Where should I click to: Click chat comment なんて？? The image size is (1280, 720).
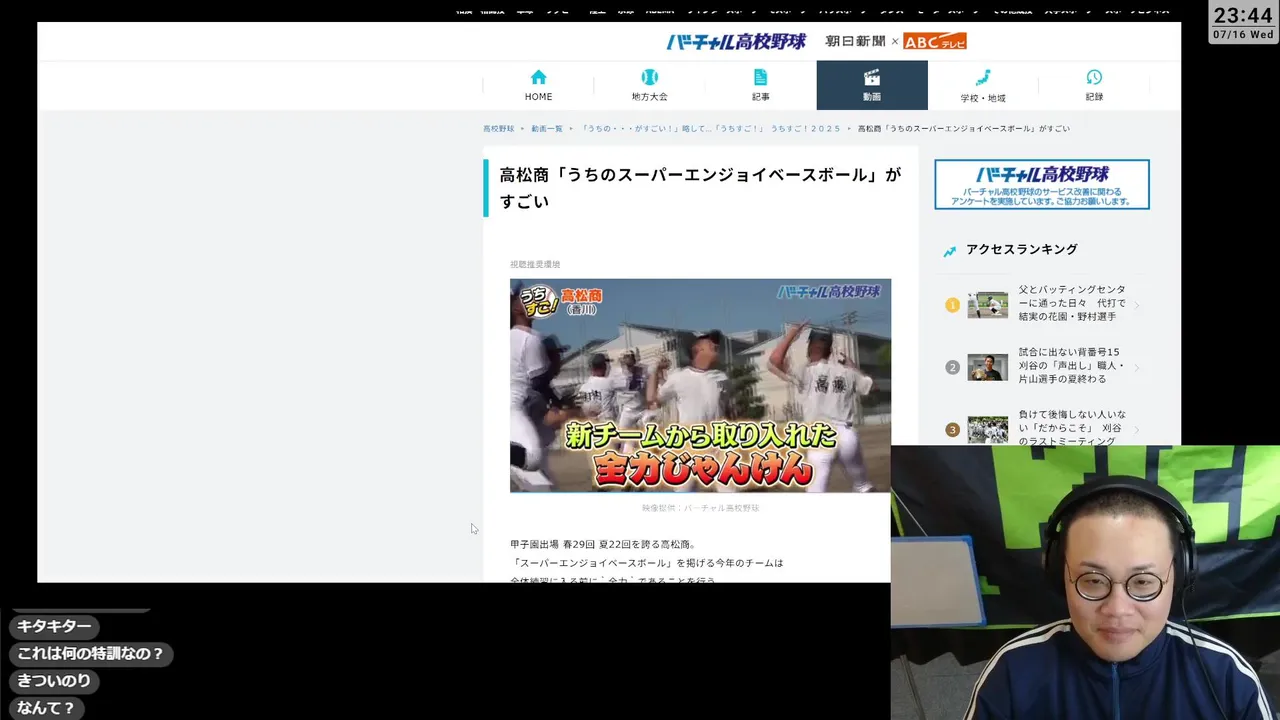(x=46, y=708)
